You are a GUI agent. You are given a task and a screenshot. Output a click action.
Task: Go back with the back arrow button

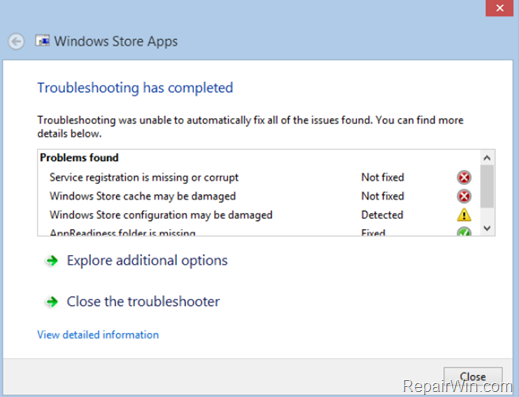point(16,42)
